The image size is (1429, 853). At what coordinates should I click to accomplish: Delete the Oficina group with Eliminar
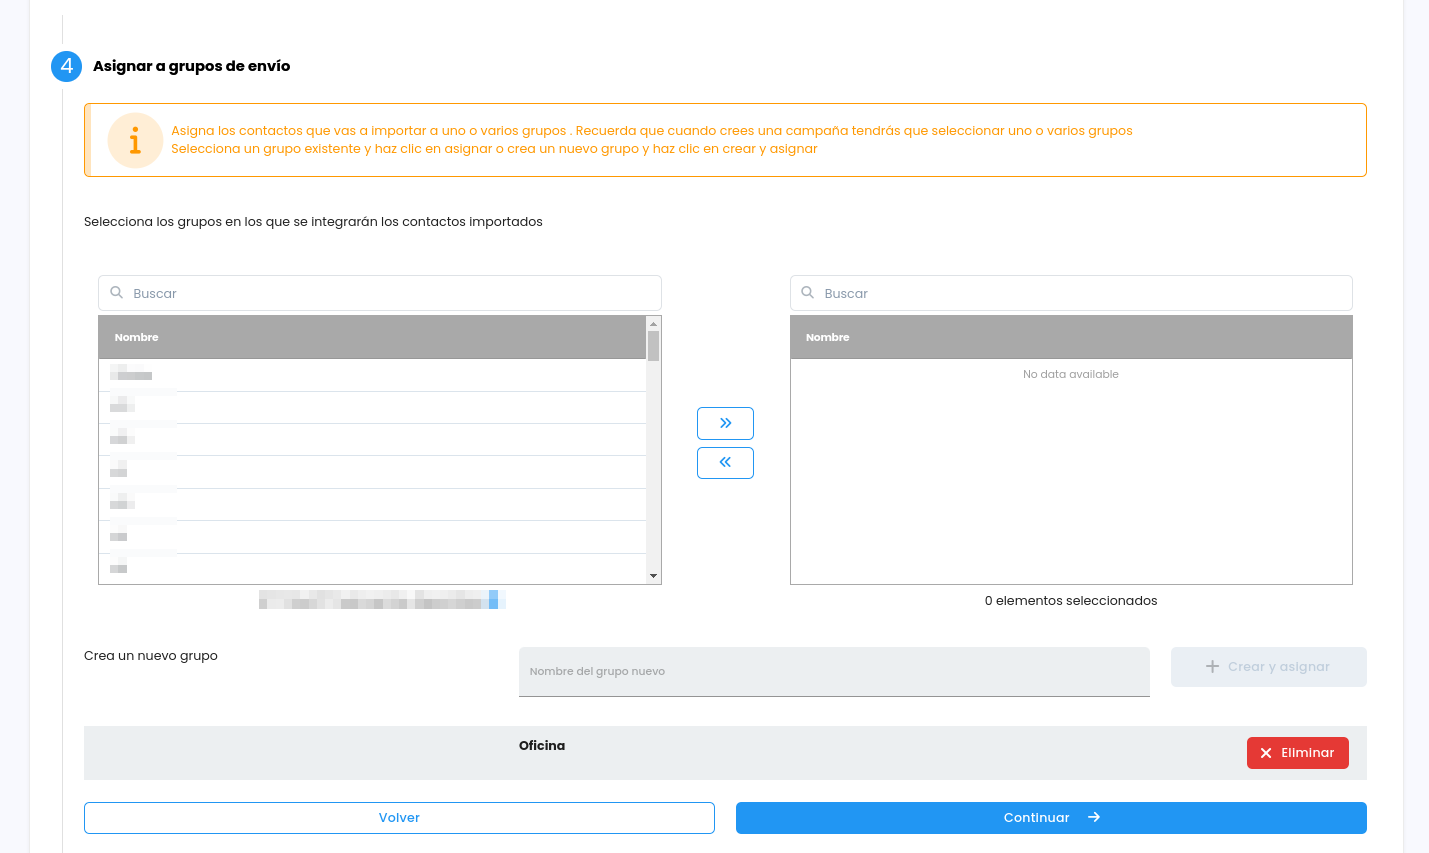point(1297,753)
